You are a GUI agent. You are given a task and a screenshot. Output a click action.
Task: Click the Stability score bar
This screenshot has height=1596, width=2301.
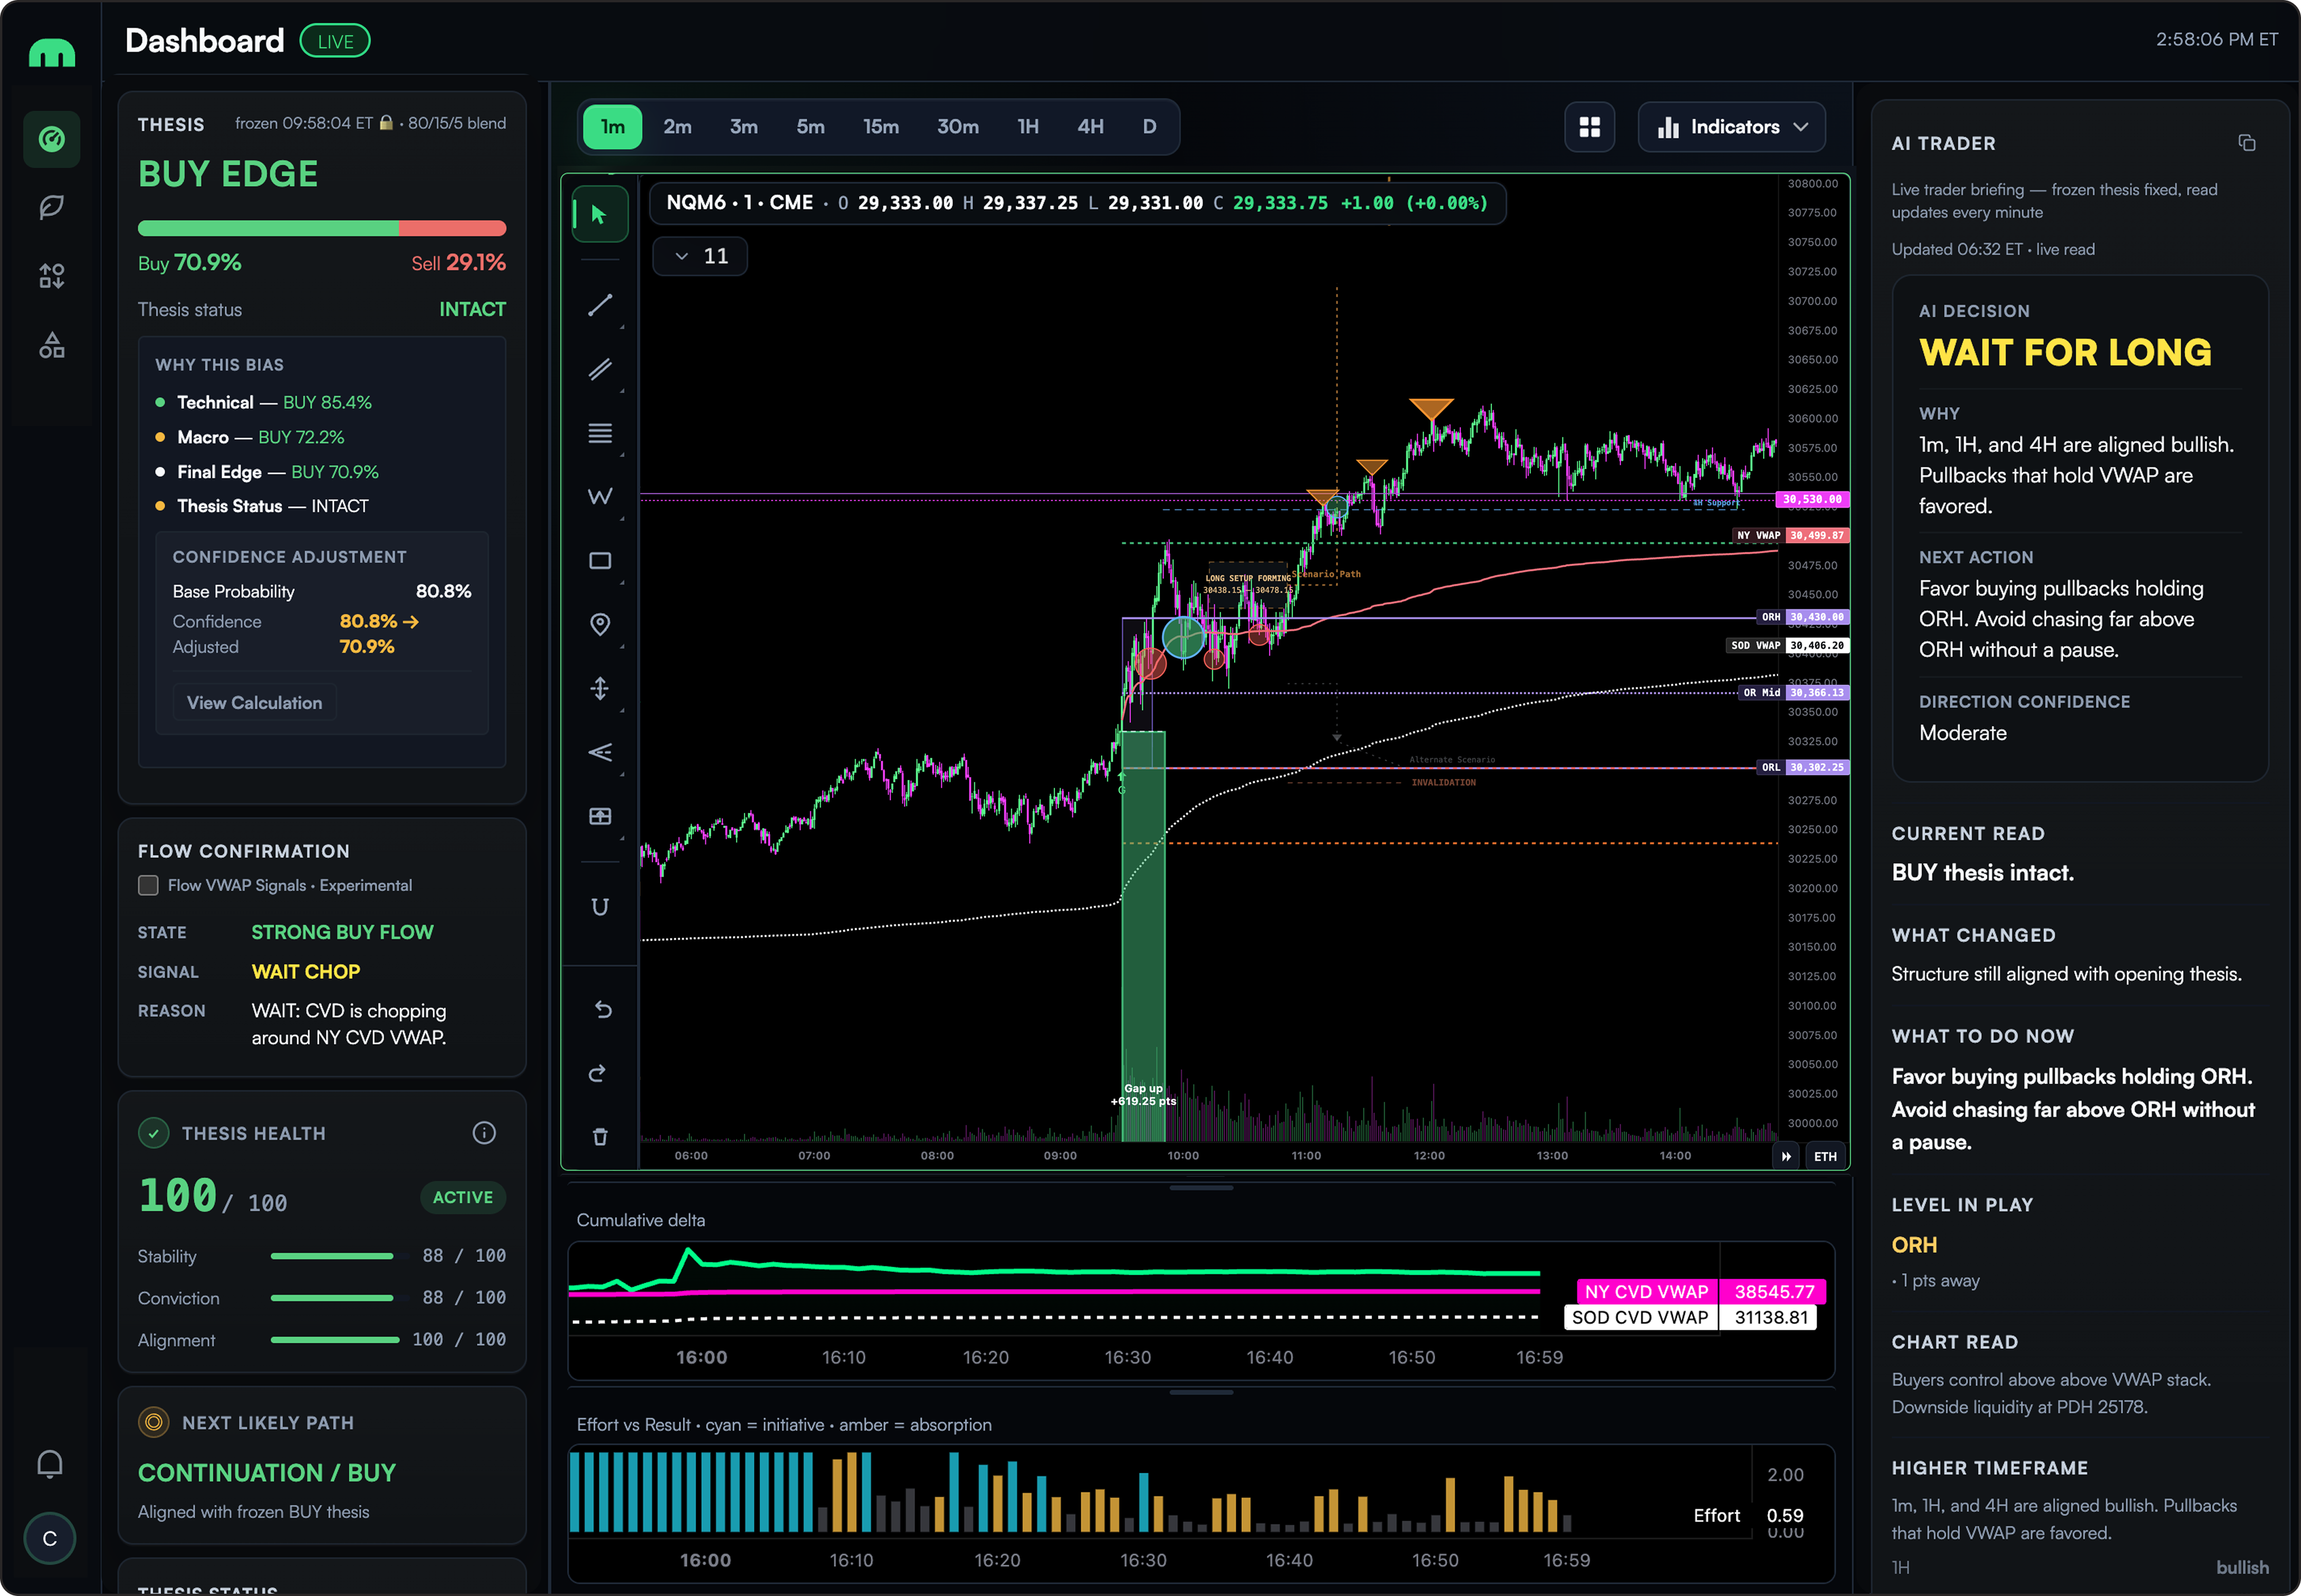[x=332, y=1256]
